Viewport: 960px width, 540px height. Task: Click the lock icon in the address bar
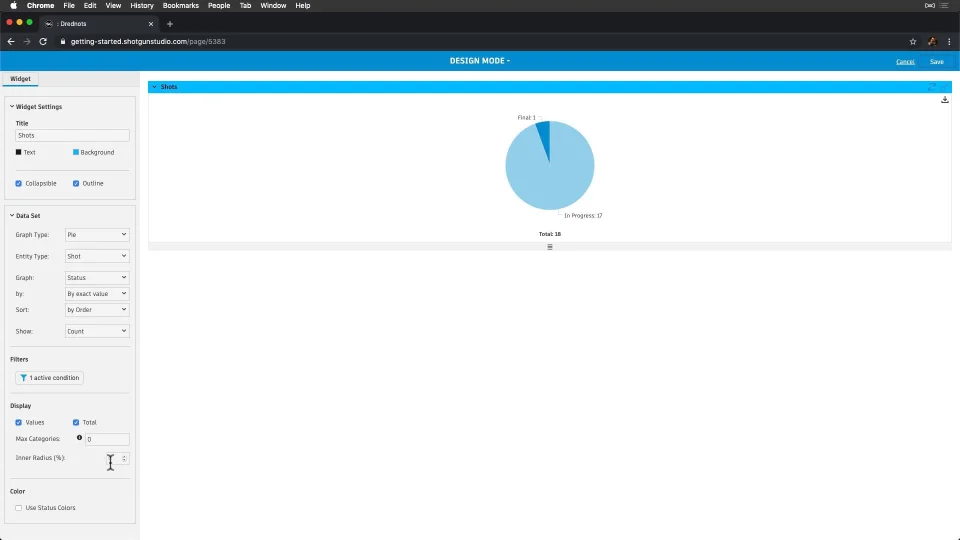(62, 42)
